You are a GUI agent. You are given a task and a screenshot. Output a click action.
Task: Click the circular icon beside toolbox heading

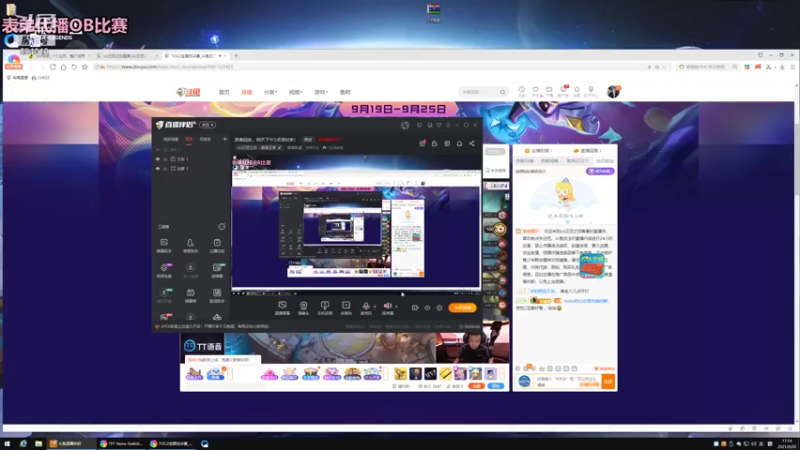[x=221, y=227]
